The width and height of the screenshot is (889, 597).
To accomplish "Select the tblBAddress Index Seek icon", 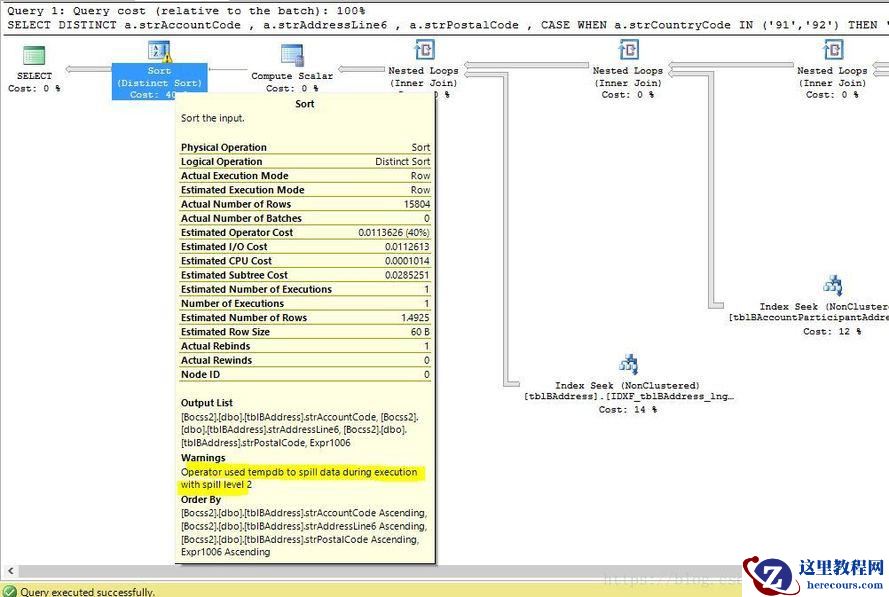I will point(628,364).
